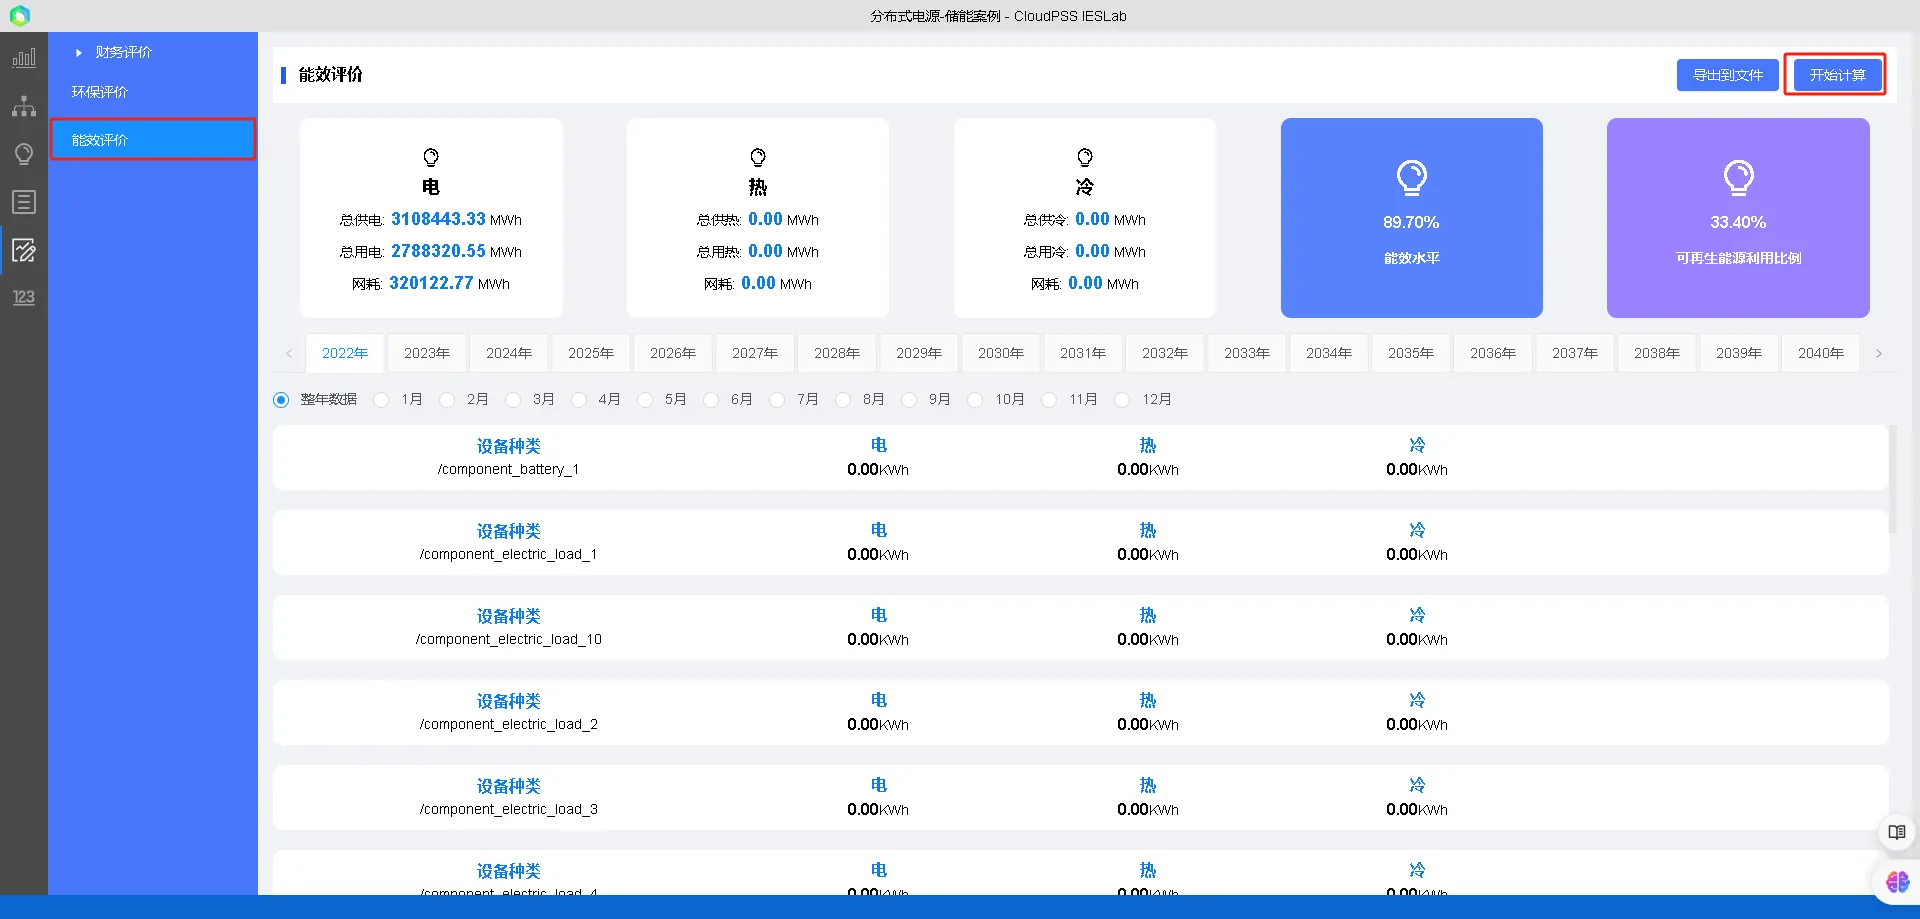Select the 2月 radio button

(x=447, y=400)
